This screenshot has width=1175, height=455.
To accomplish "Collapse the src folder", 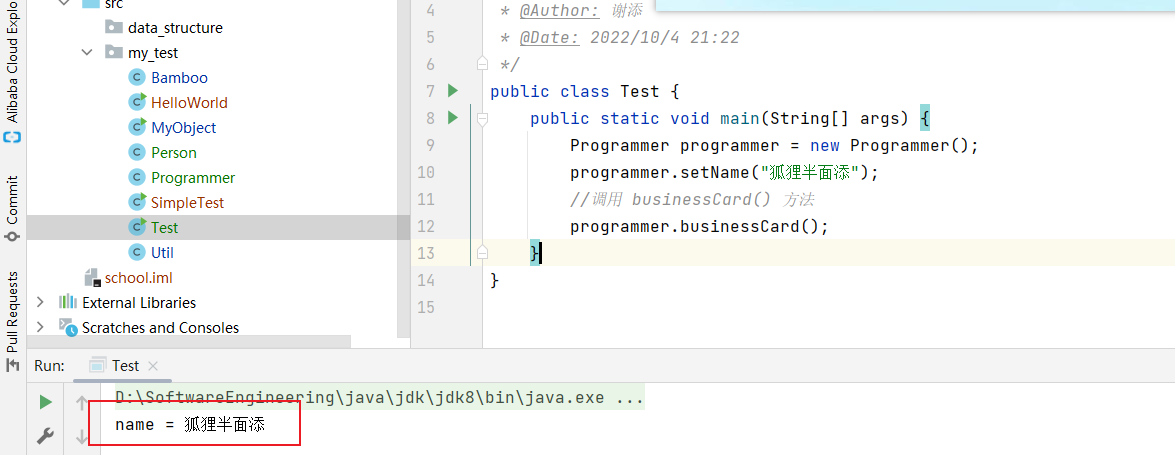I will (x=64, y=4).
